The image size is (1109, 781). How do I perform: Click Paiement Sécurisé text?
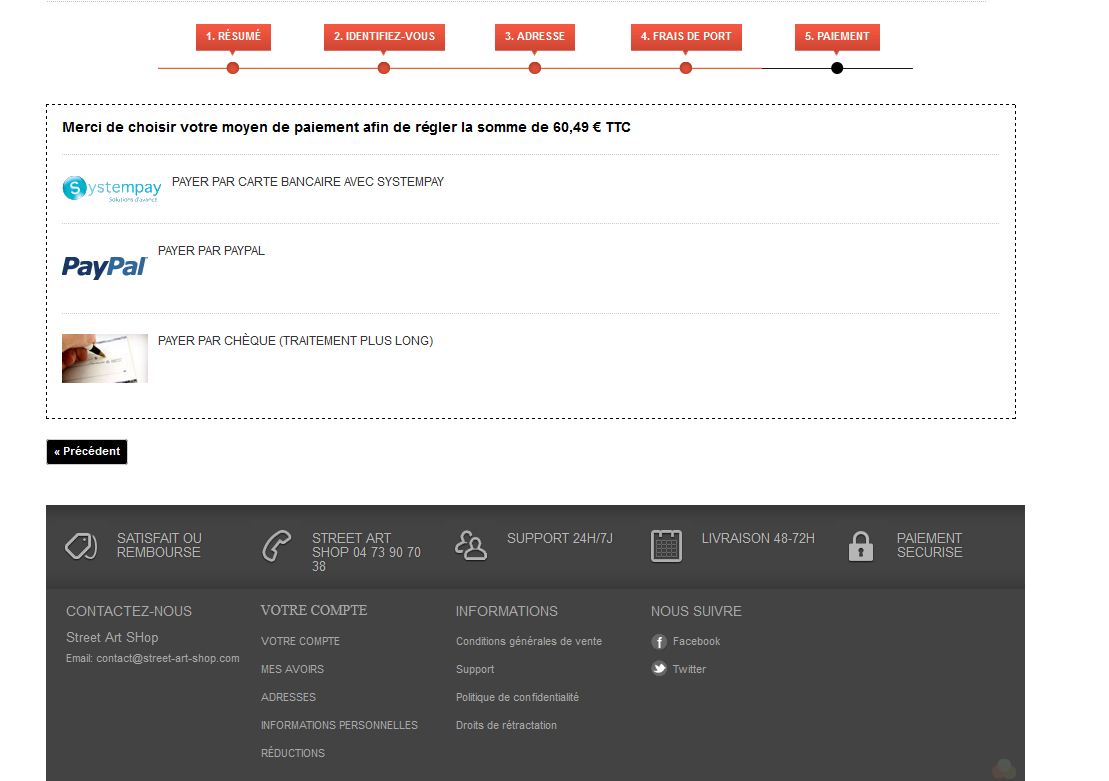tap(929, 545)
